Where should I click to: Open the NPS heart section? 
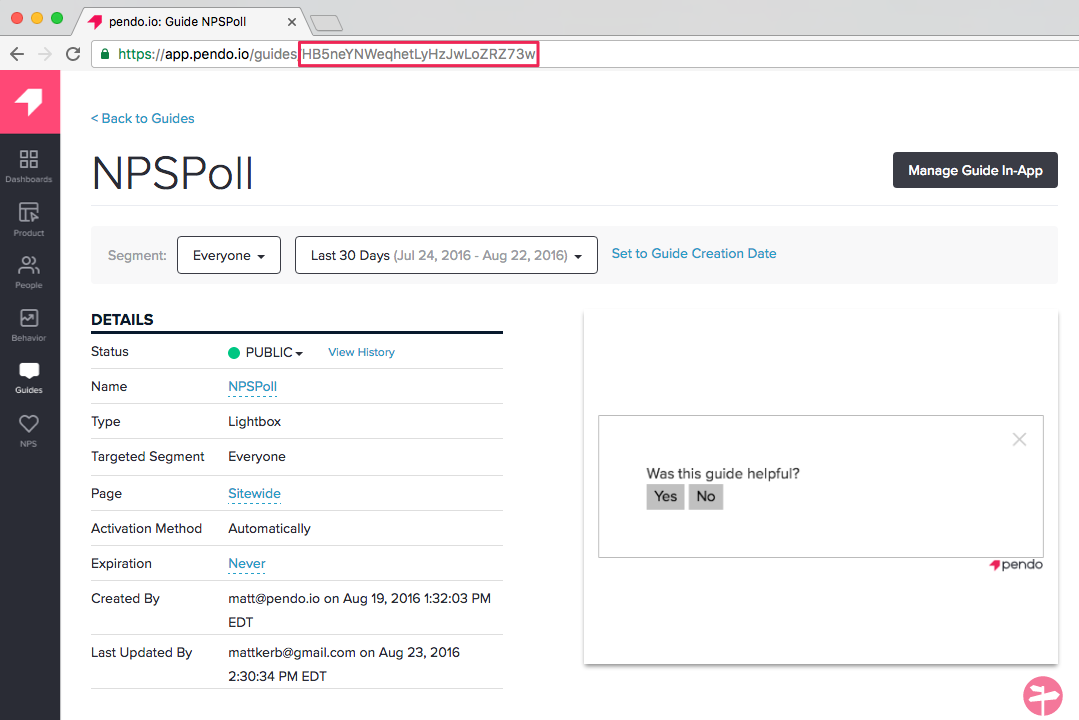tap(29, 431)
